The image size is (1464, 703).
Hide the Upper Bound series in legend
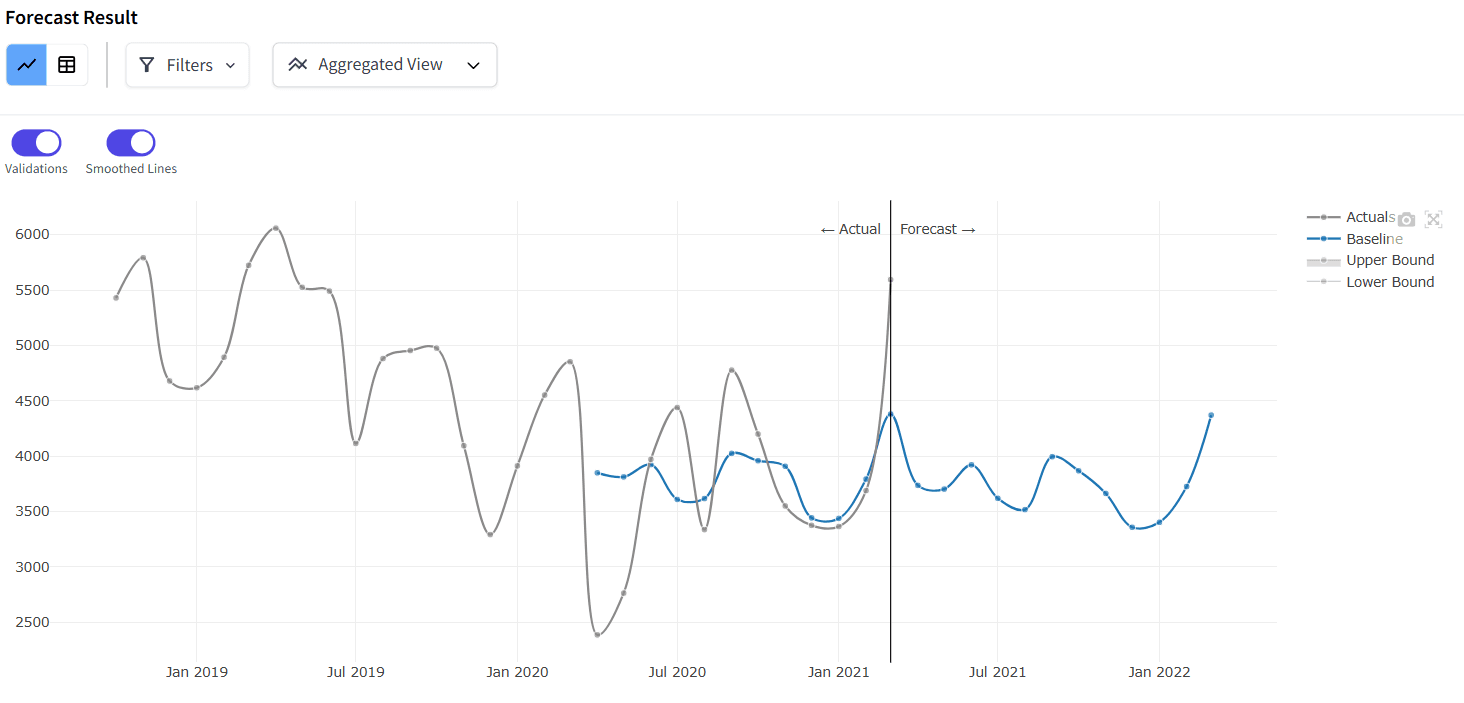(1389, 261)
